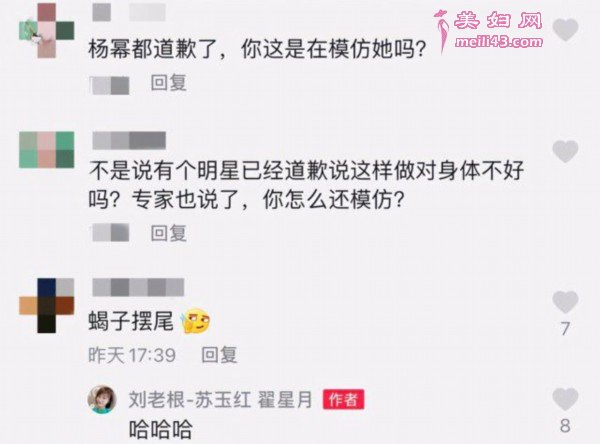Like the author's 哈哈哈 reply
Screen dimensions: 600x444
point(565,398)
